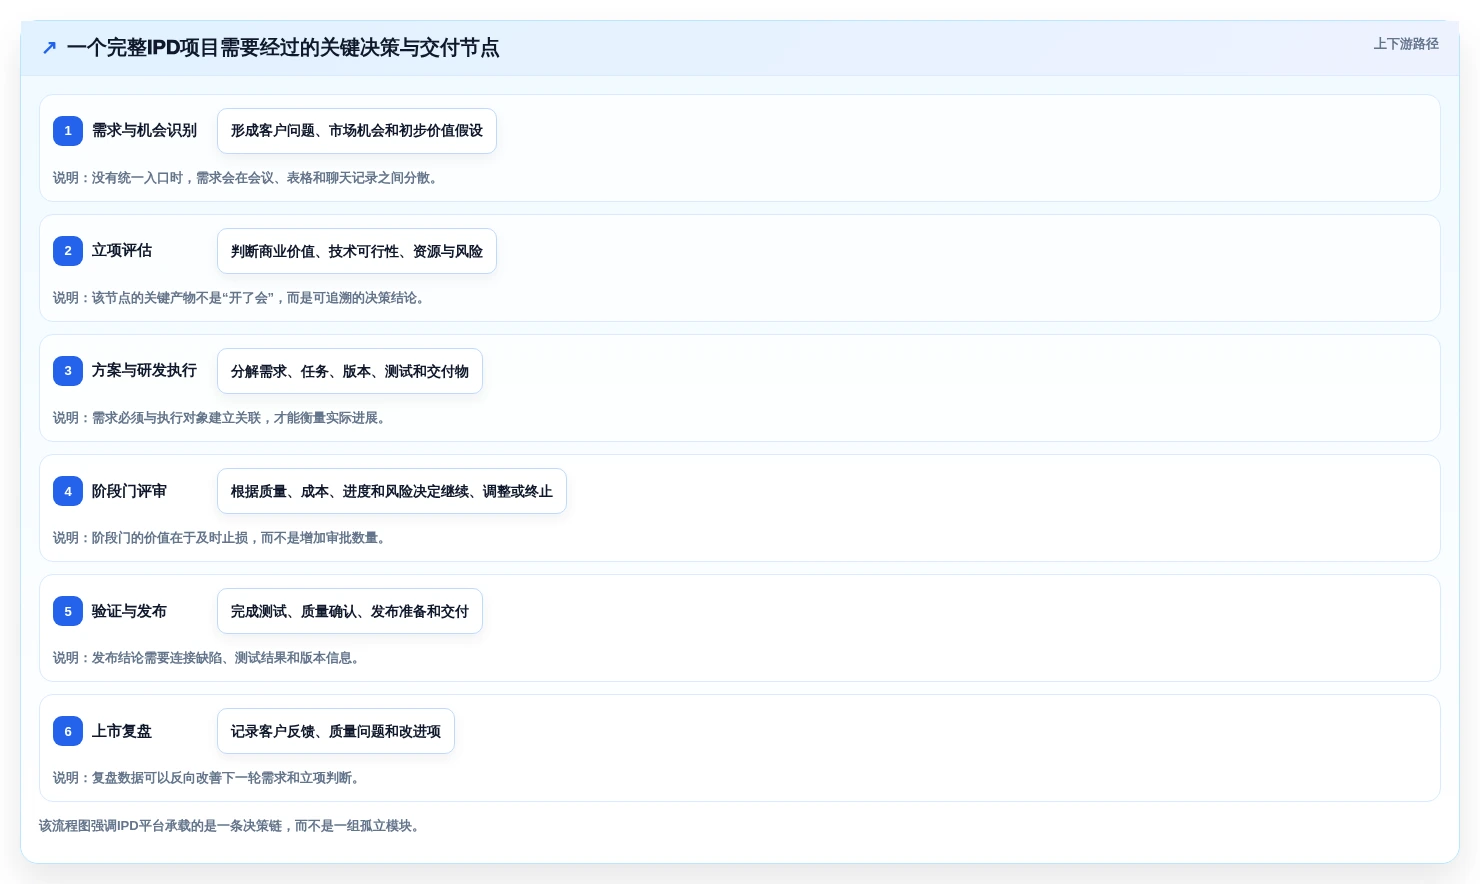
Task: Click the note 阶段门的价值在于及时止损
Action: (x=221, y=538)
